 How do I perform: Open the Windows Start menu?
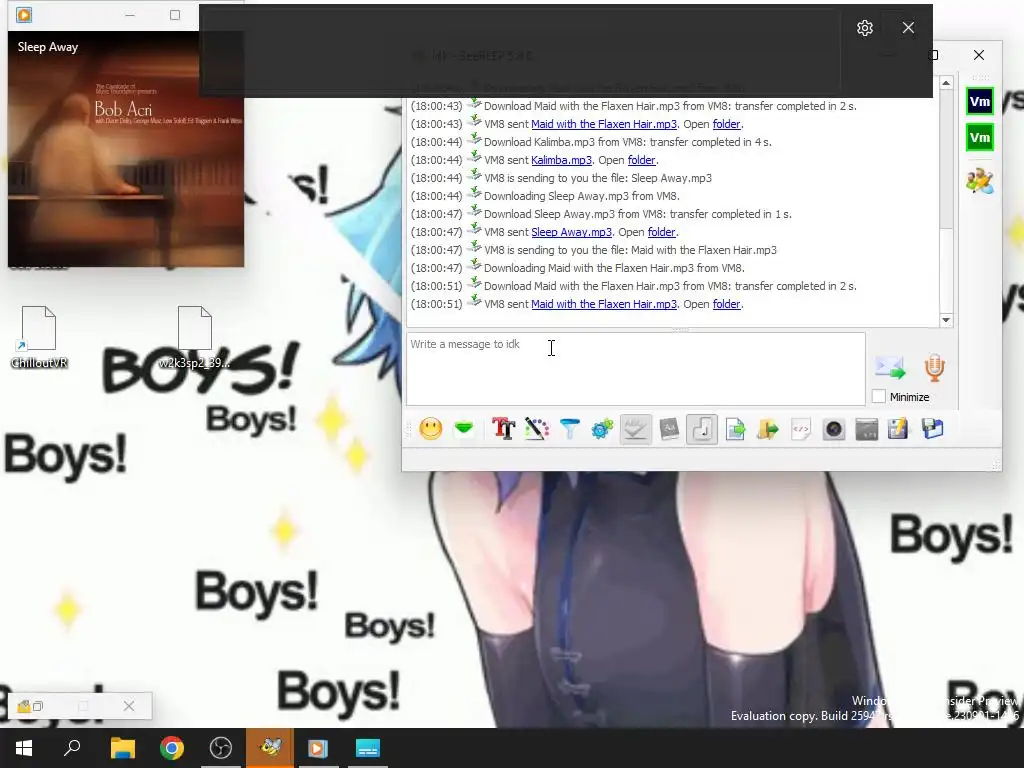point(24,748)
